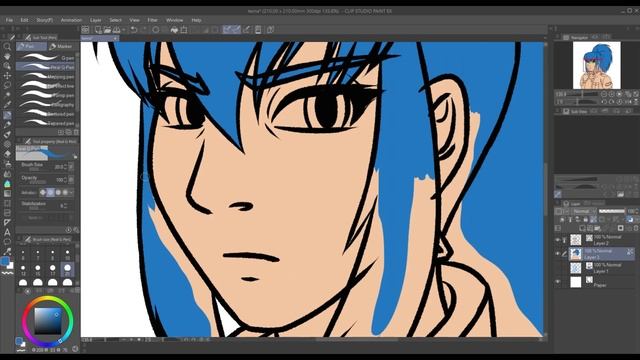Viewport: 640px width, 360px height.
Task: Open the Select menu
Action: pos(116,20)
